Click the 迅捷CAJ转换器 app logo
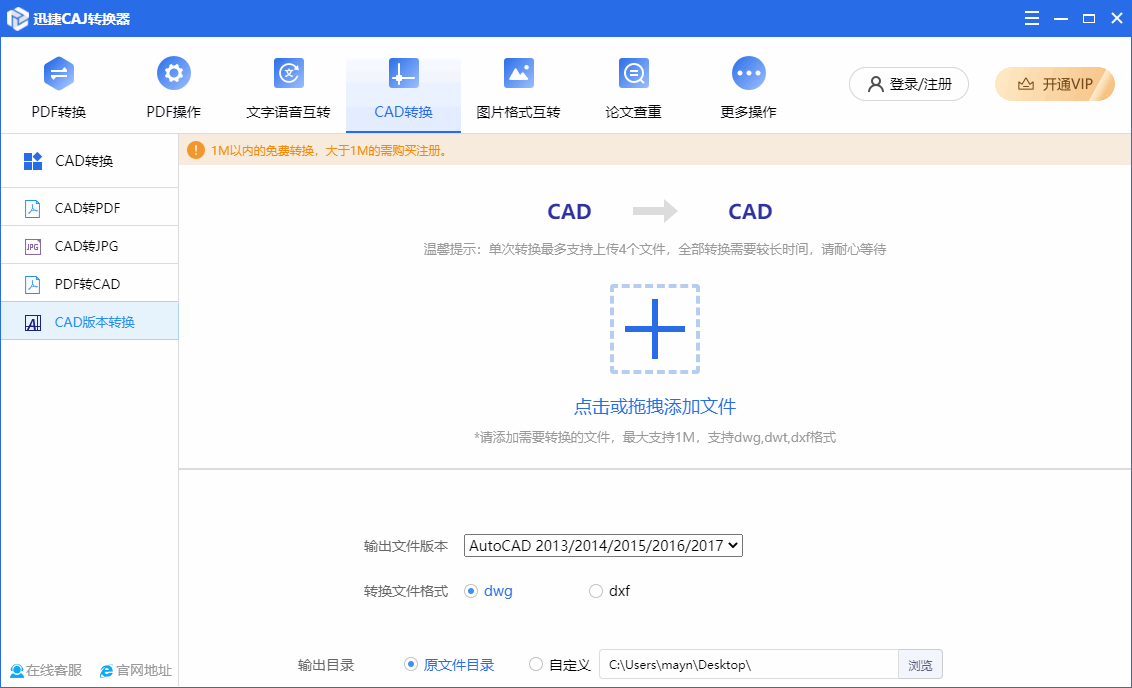 tap(17, 19)
